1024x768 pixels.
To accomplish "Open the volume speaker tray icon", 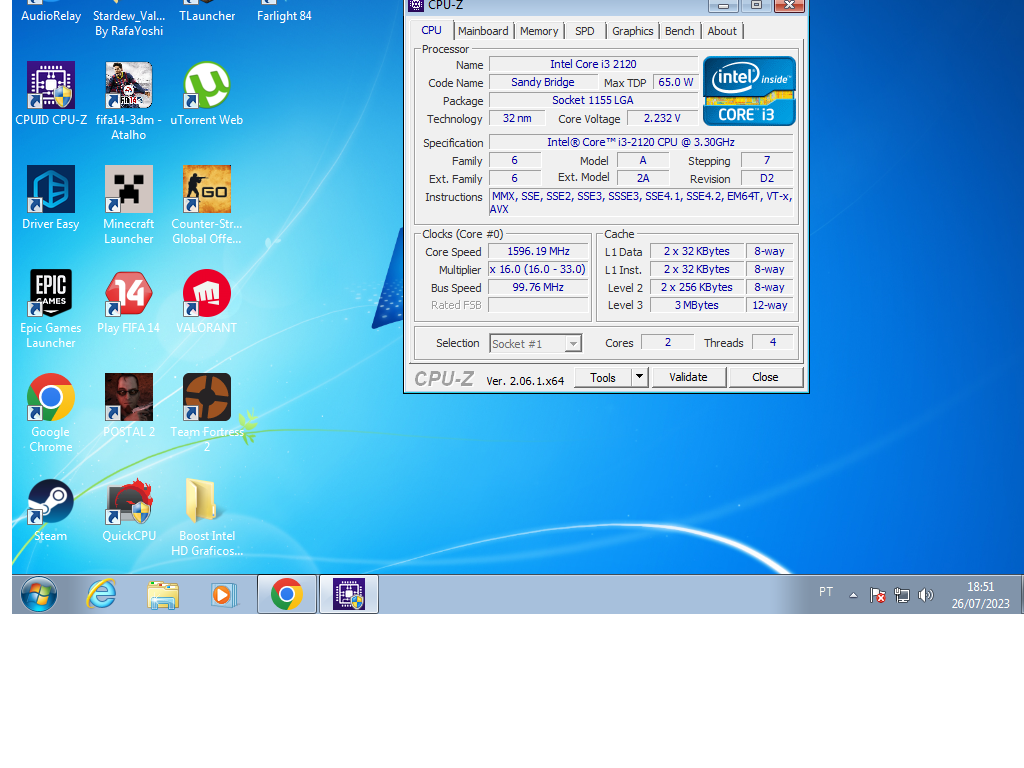I will point(925,595).
